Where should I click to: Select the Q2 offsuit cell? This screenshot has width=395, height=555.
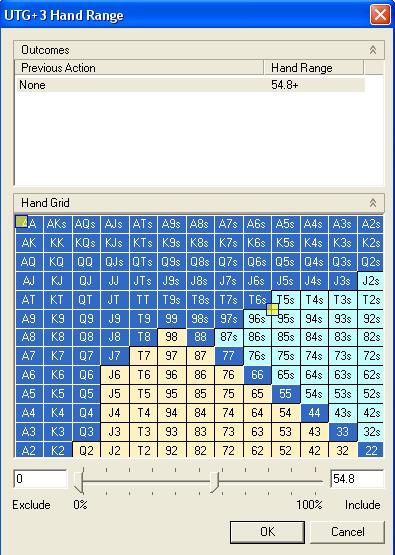pyautogui.click(x=86, y=451)
